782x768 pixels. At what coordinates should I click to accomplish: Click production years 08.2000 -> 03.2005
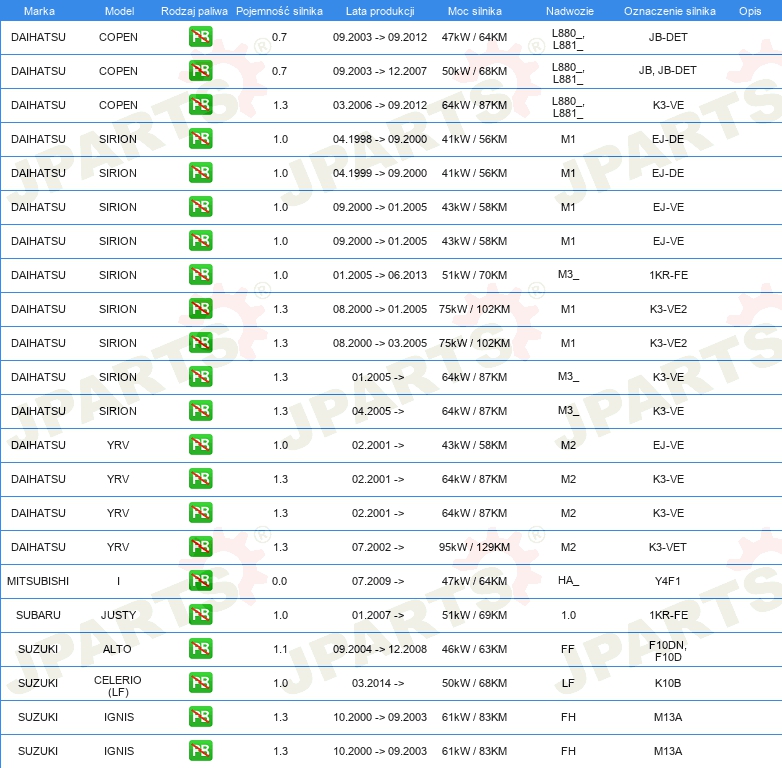click(x=380, y=343)
